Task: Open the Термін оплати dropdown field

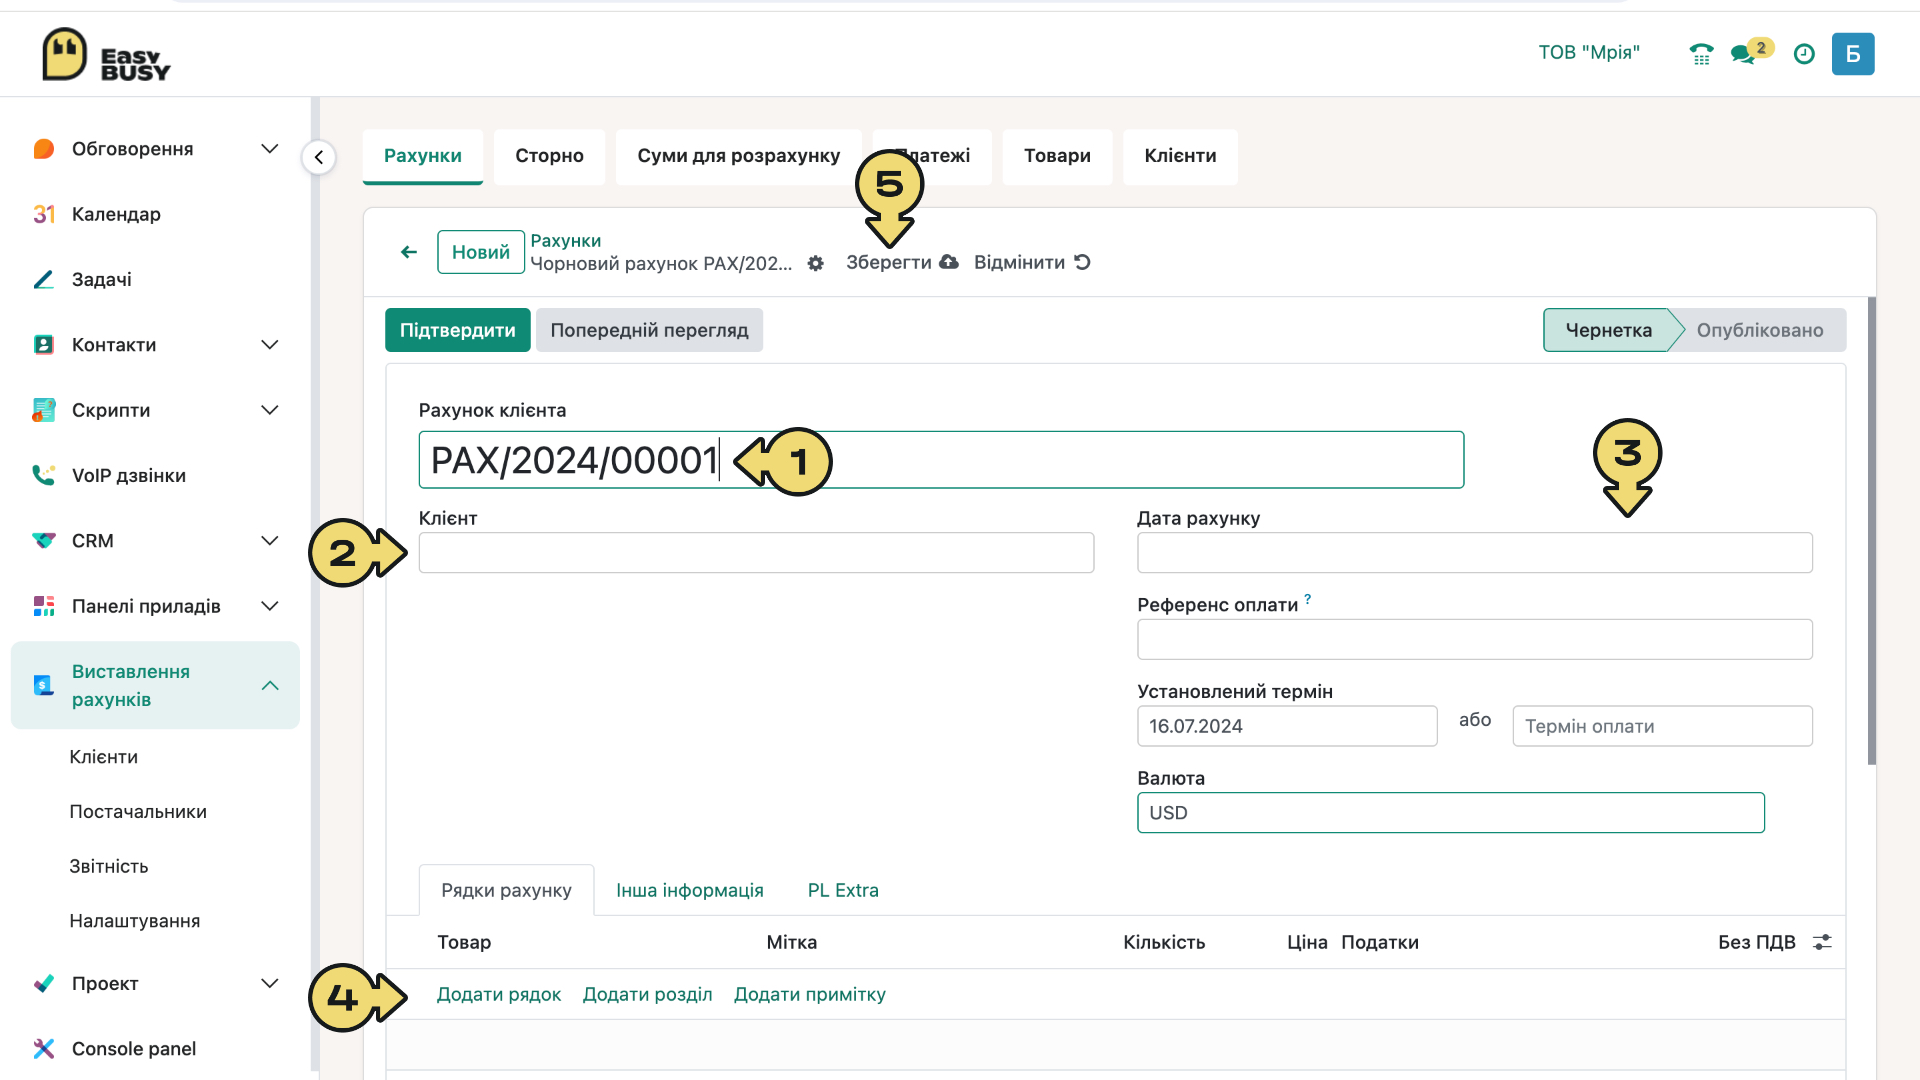Action: point(1662,726)
